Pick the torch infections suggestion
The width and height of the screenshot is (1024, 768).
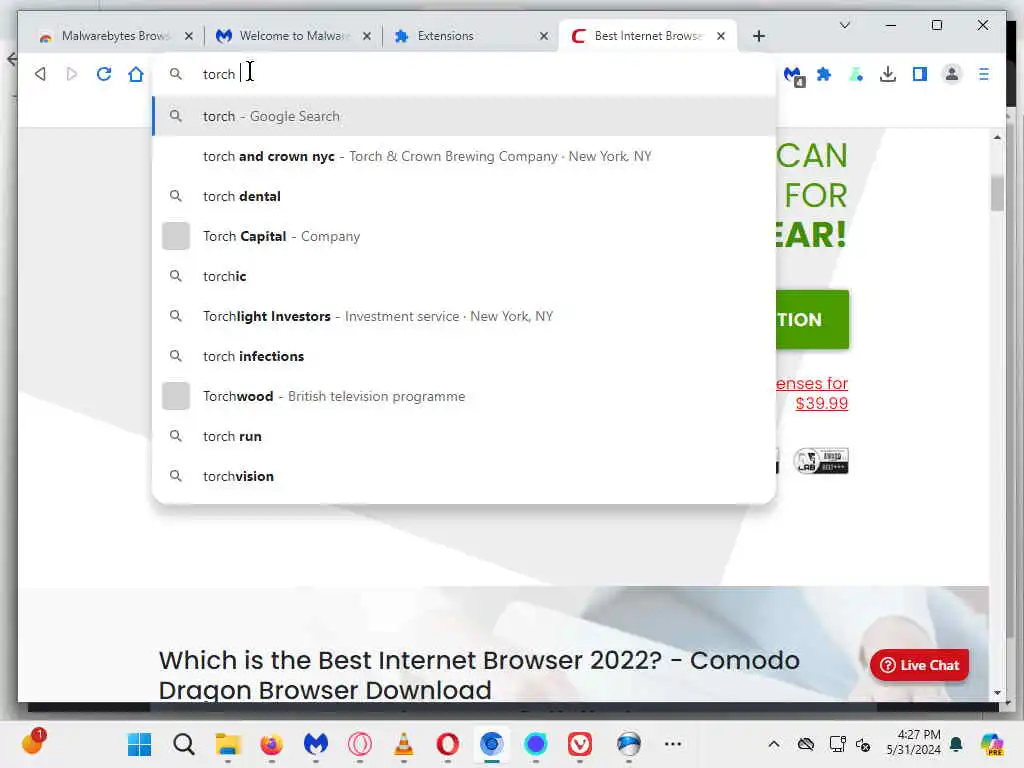[x=464, y=356]
